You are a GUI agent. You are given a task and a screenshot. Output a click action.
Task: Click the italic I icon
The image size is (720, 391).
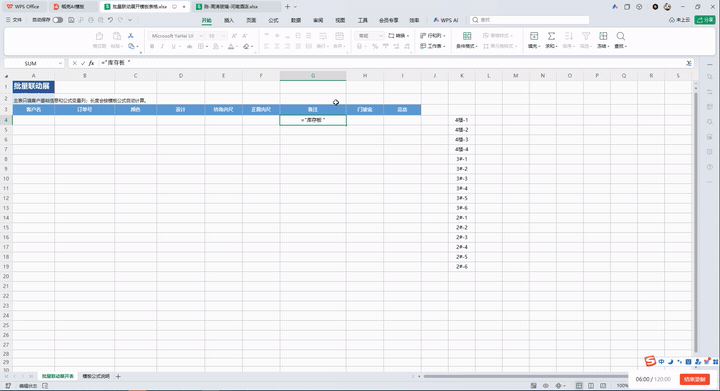click(162, 46)
